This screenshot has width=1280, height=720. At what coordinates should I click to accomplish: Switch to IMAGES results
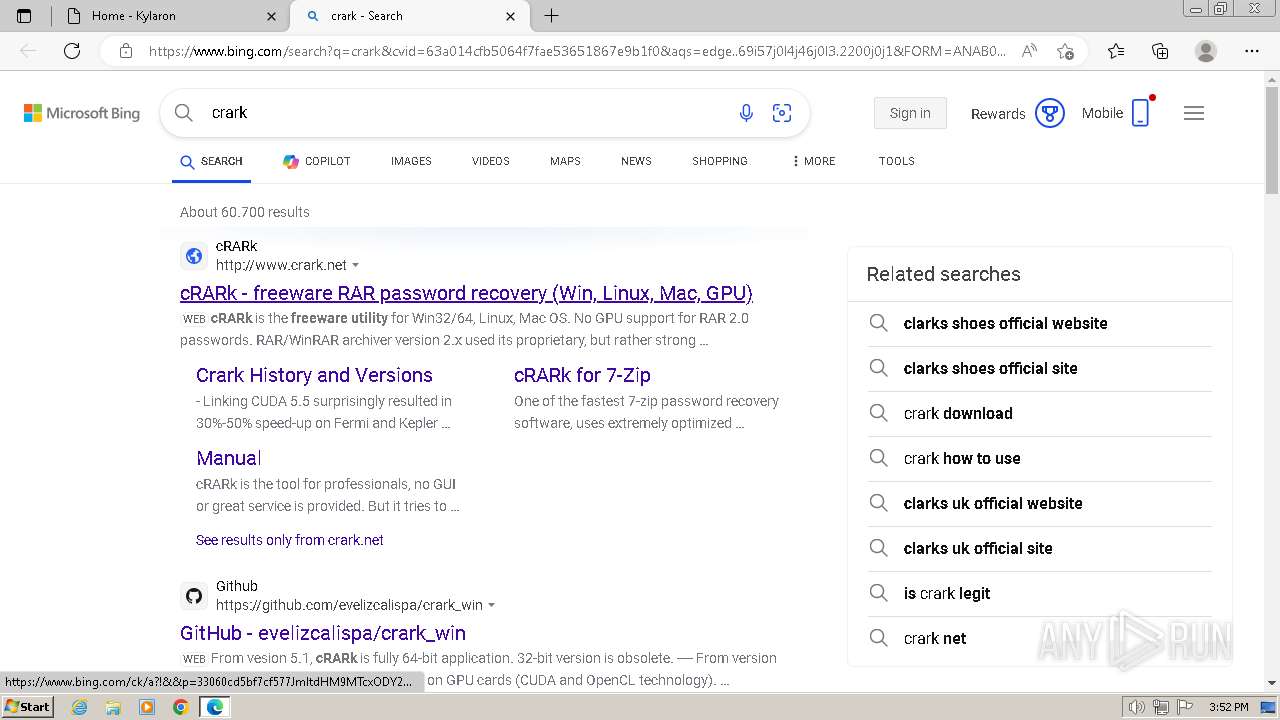pyautogui.click(x=411, y=161)
